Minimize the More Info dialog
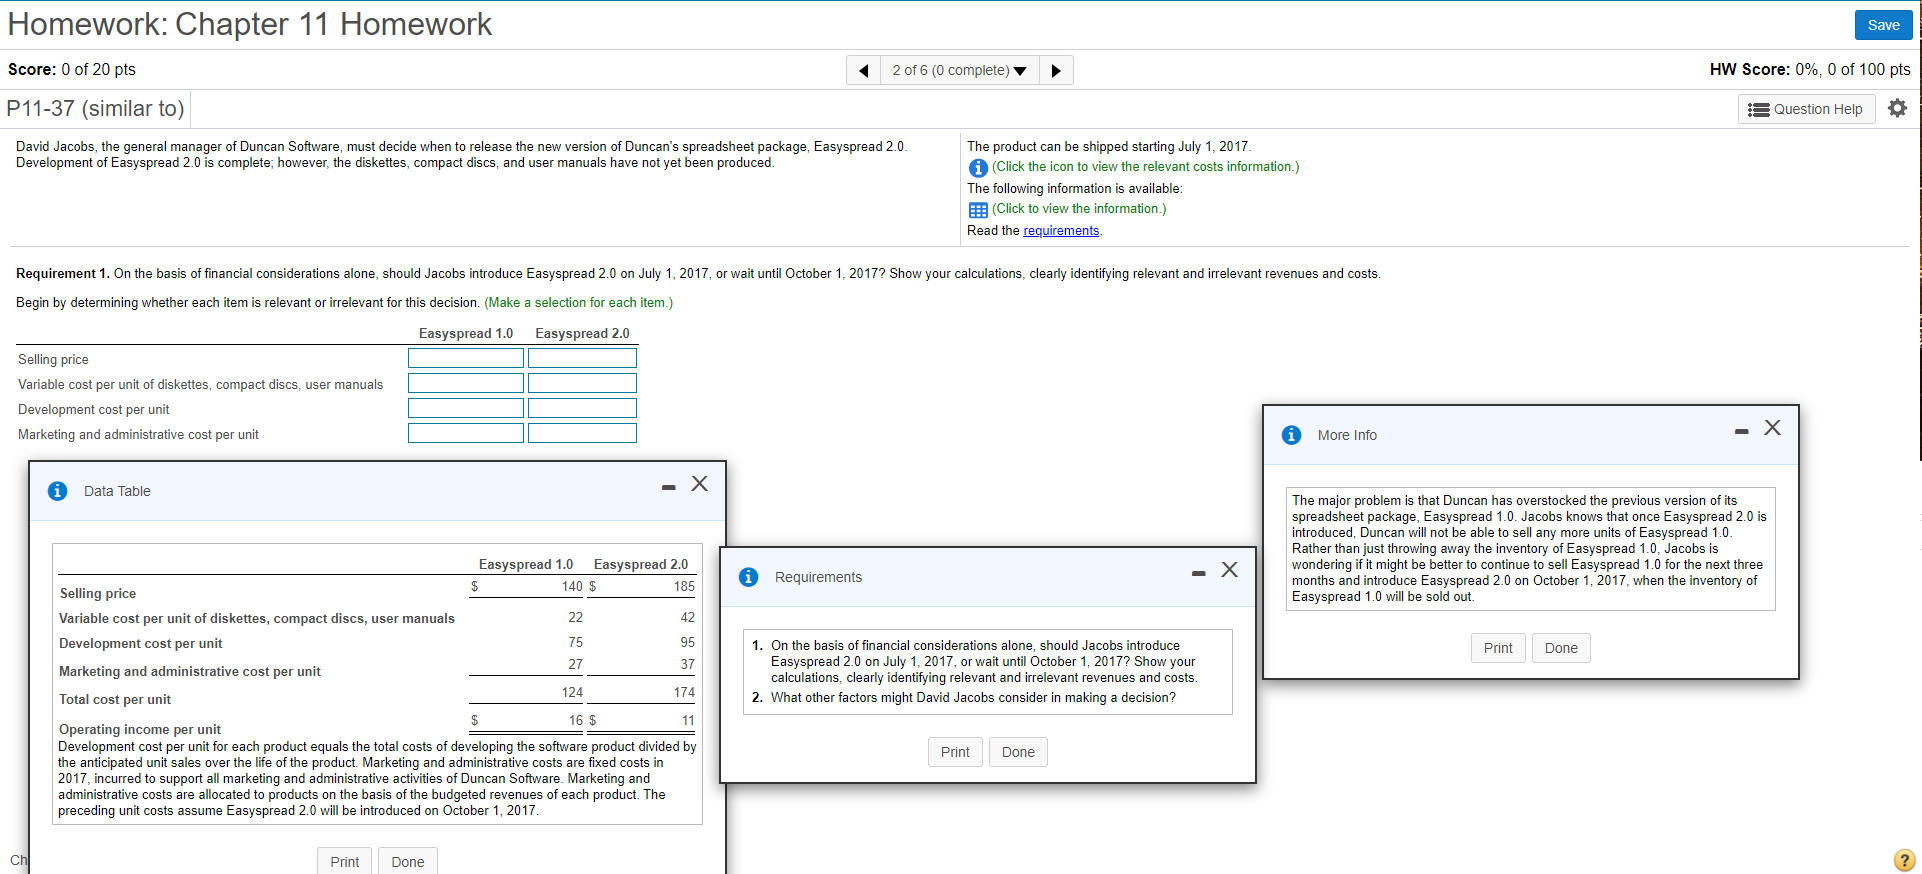1922x874 pixels. (1741, 431)
